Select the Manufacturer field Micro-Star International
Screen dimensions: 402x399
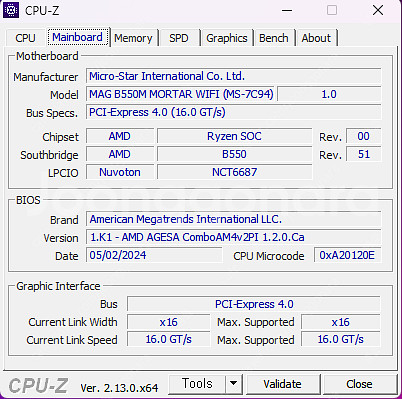[234, 76]
